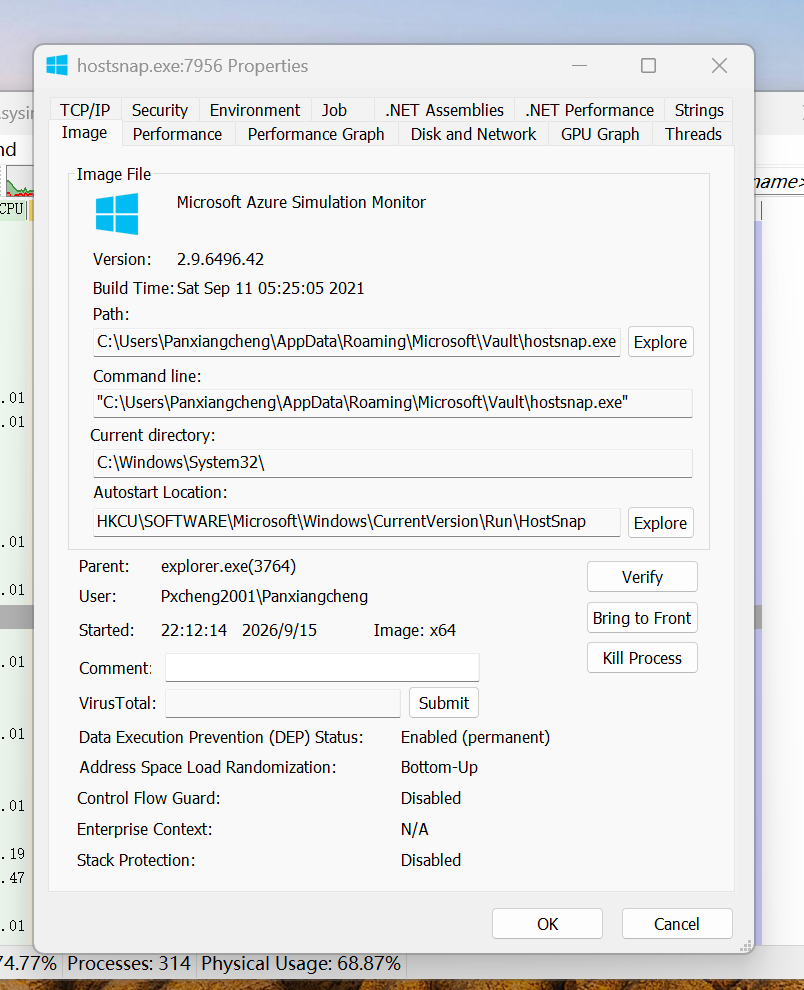This screenshot has width=804, height=990.
Task: Click the Microsoft Azure Simulation Monitor image icon
Action: (x=117, y=214)
